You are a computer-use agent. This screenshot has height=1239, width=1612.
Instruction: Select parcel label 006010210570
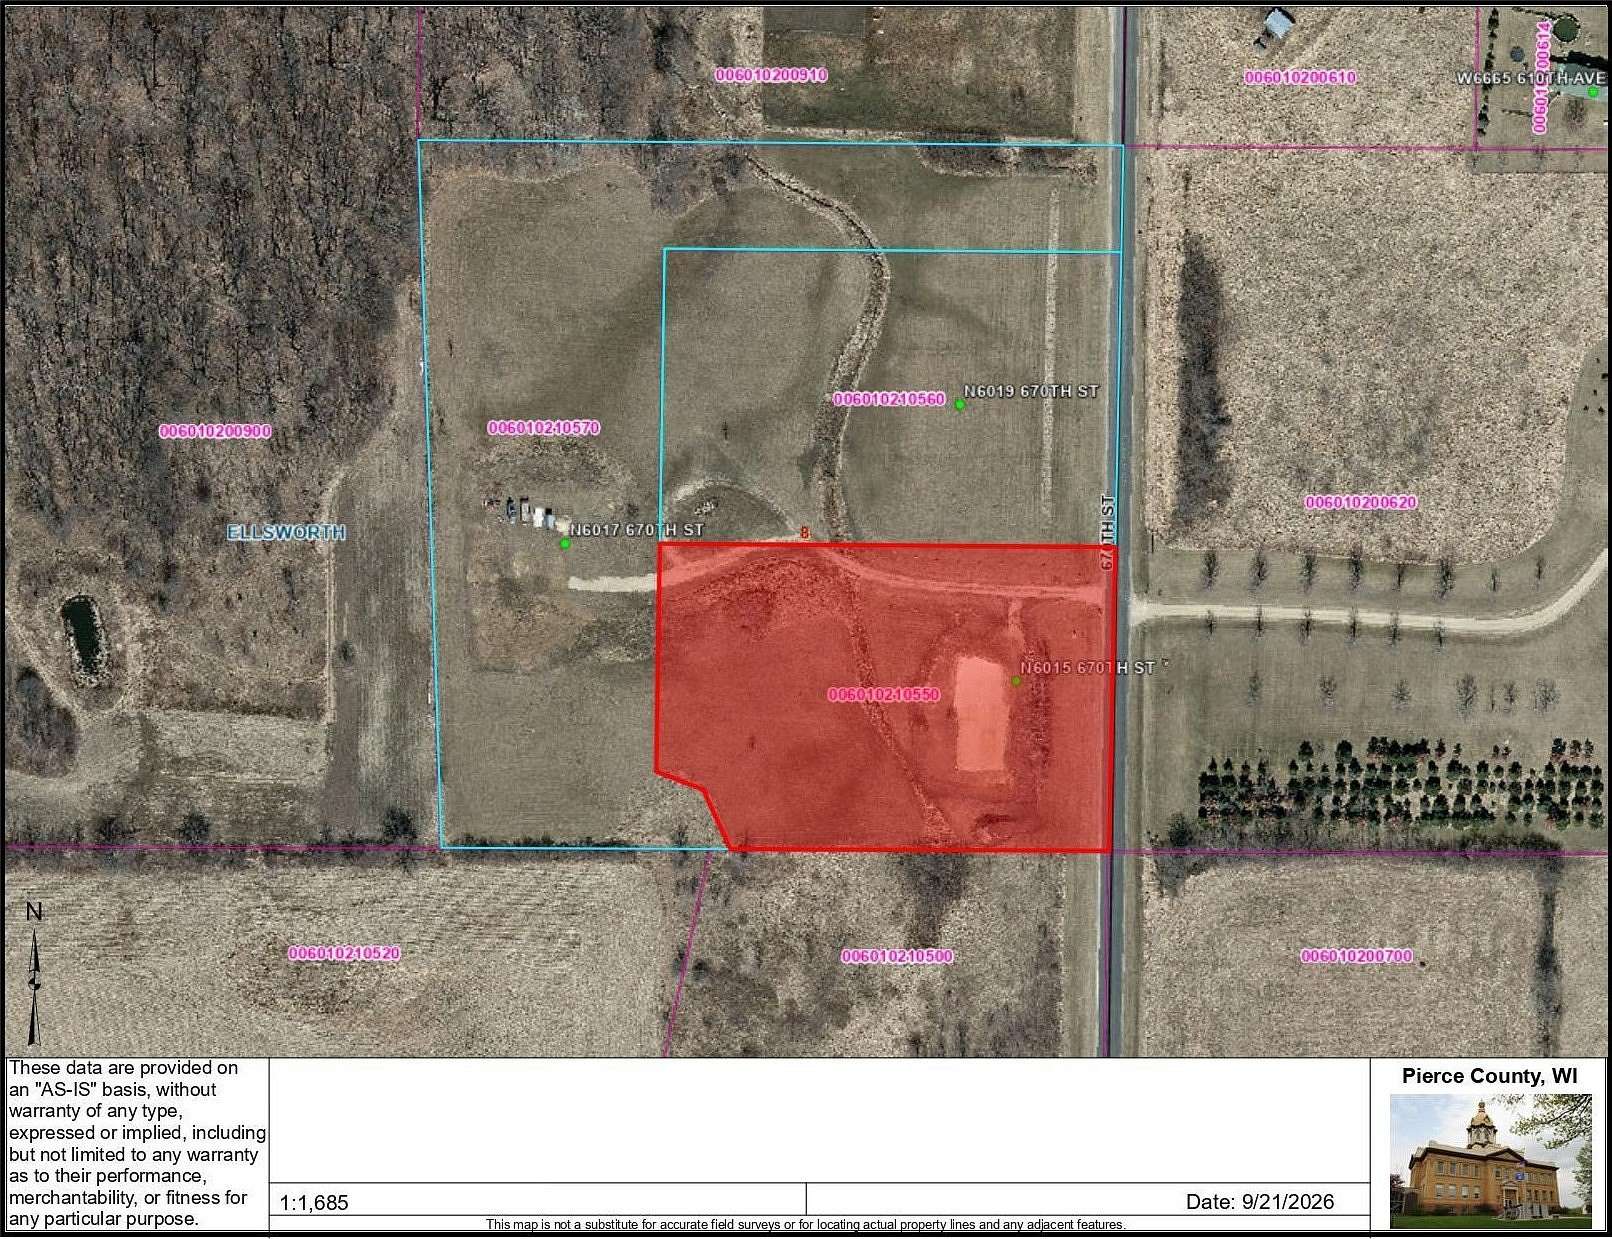[544, 428]
